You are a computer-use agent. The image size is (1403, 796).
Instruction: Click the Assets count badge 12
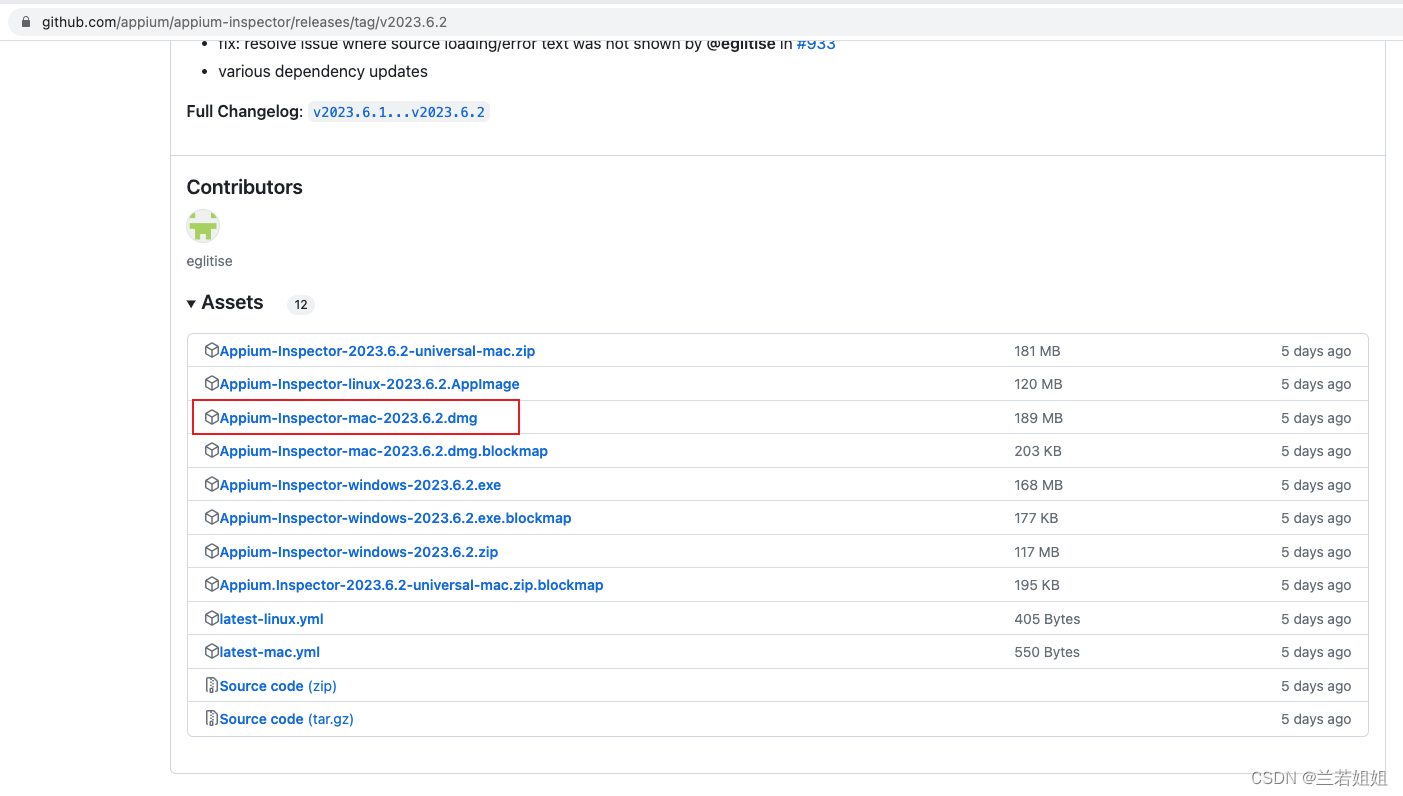pos(301,305)
